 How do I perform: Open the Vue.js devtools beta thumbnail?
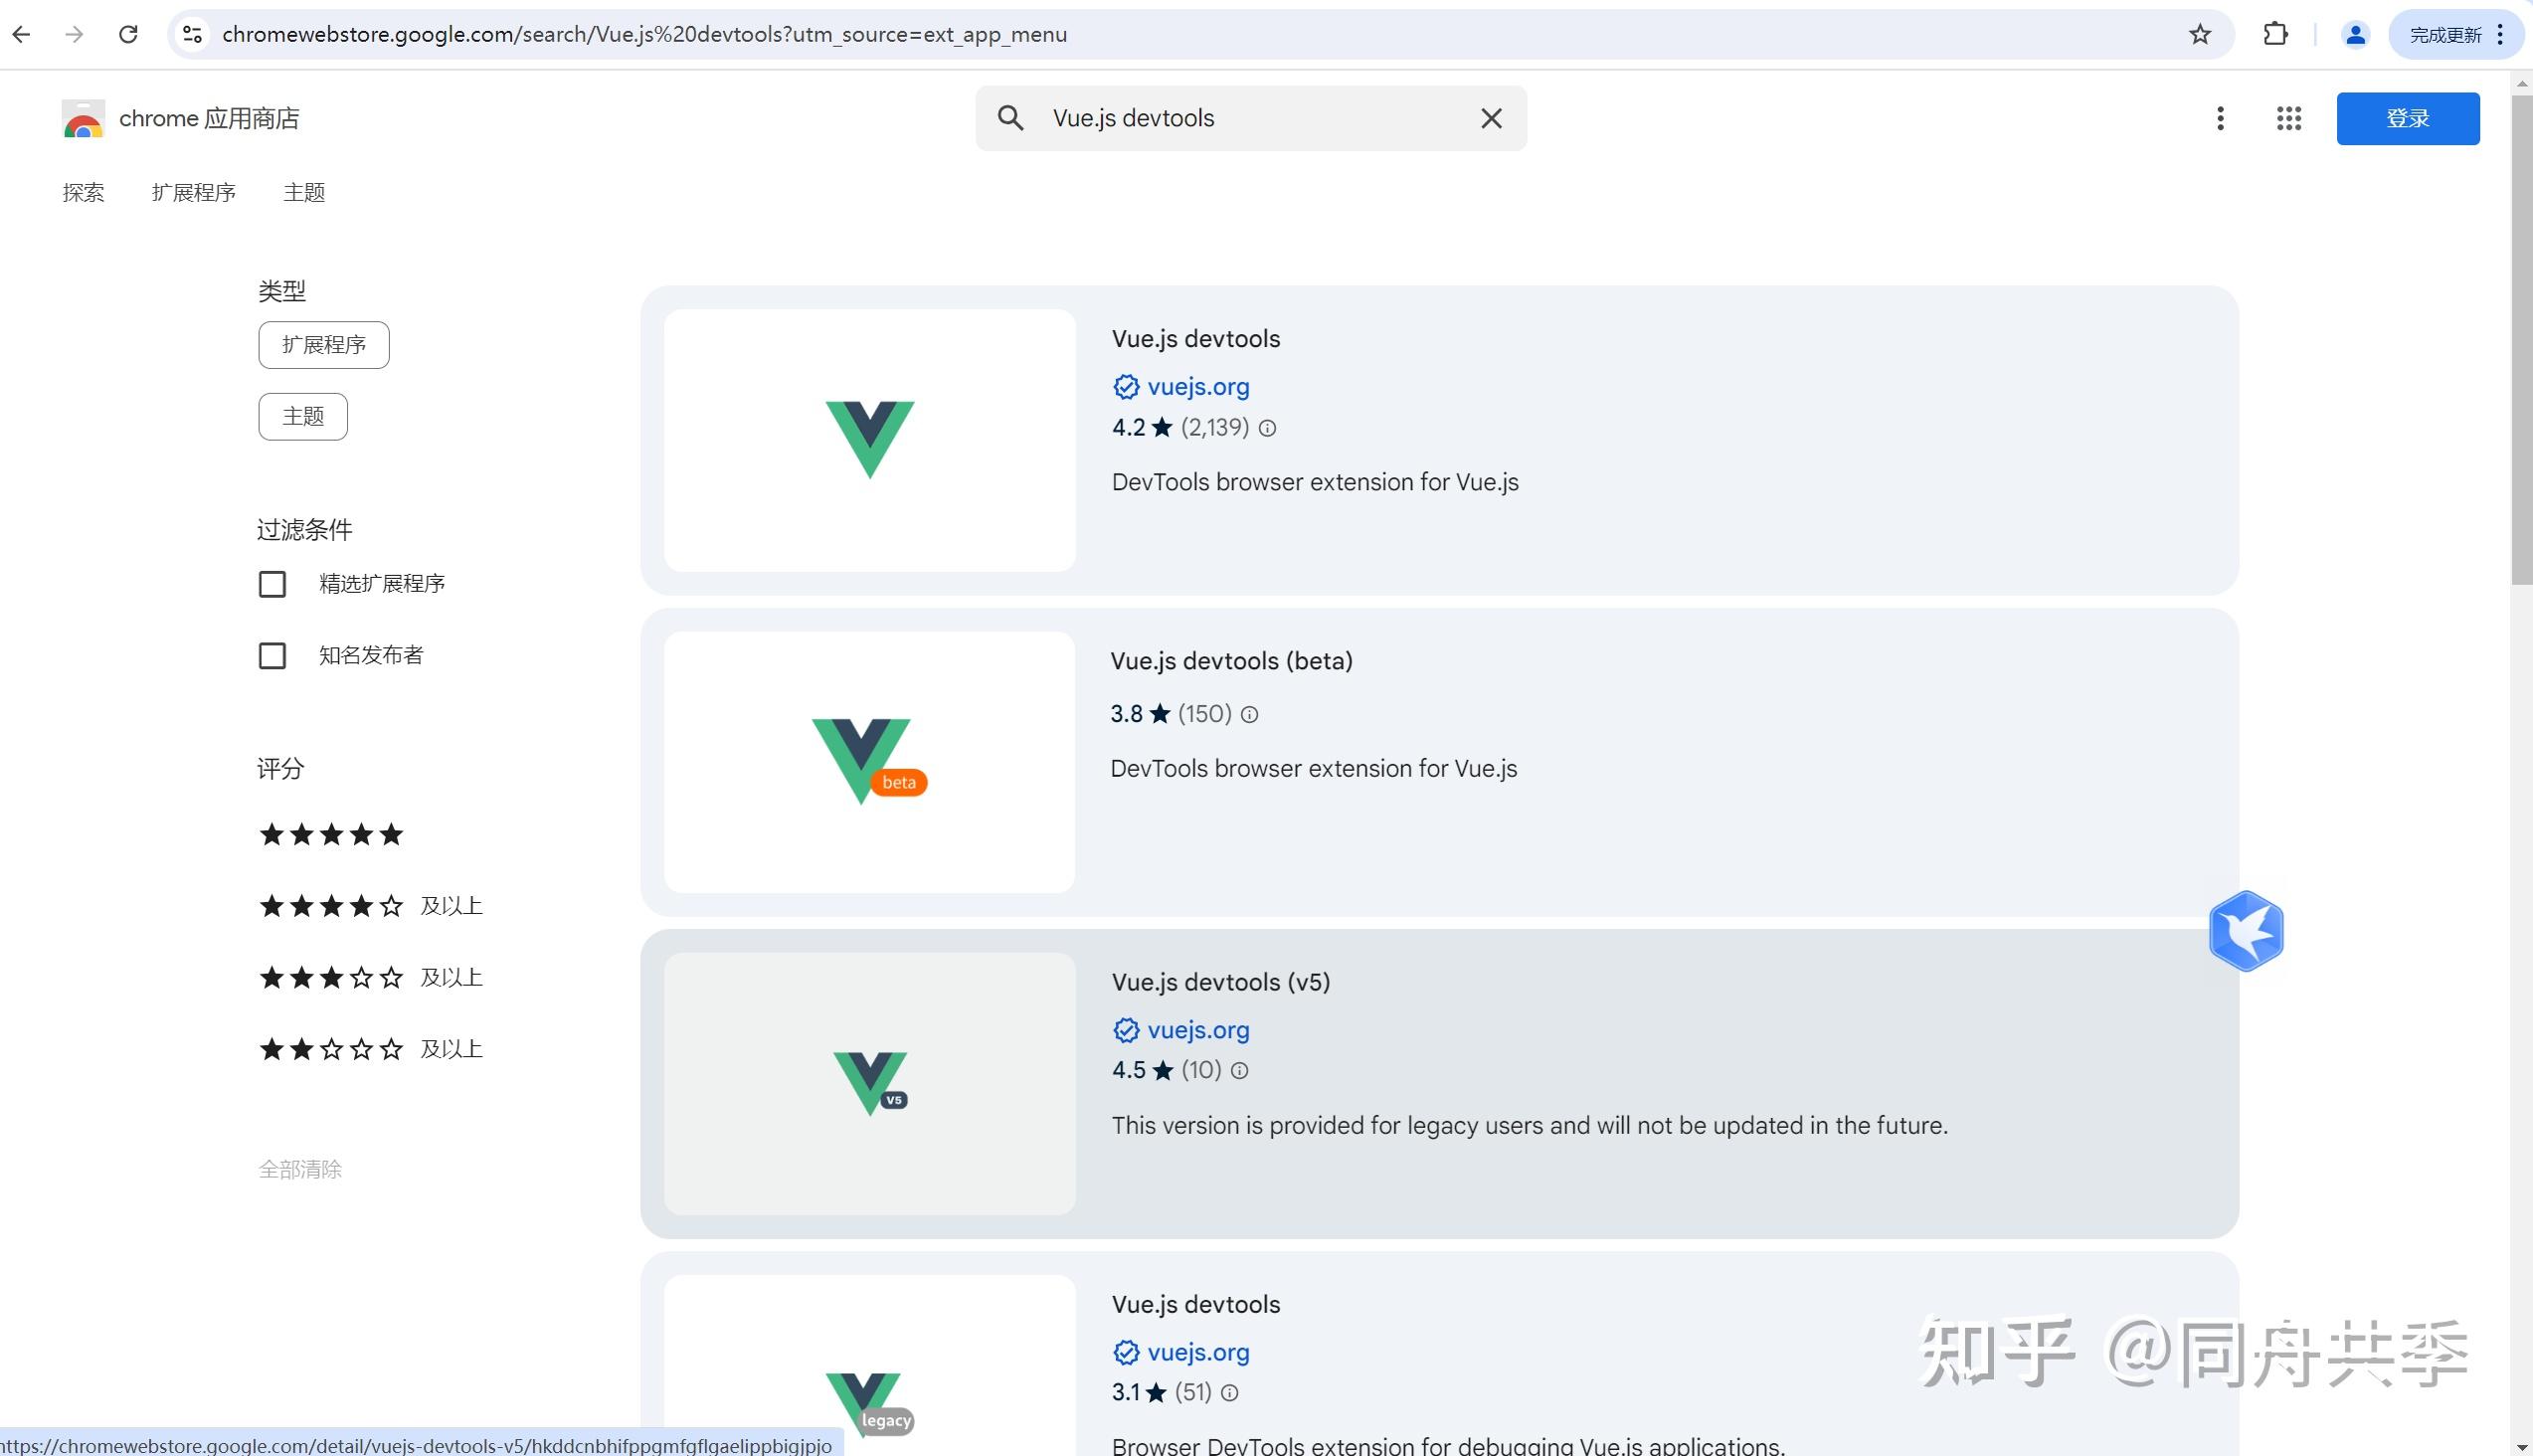click(867, 761)
